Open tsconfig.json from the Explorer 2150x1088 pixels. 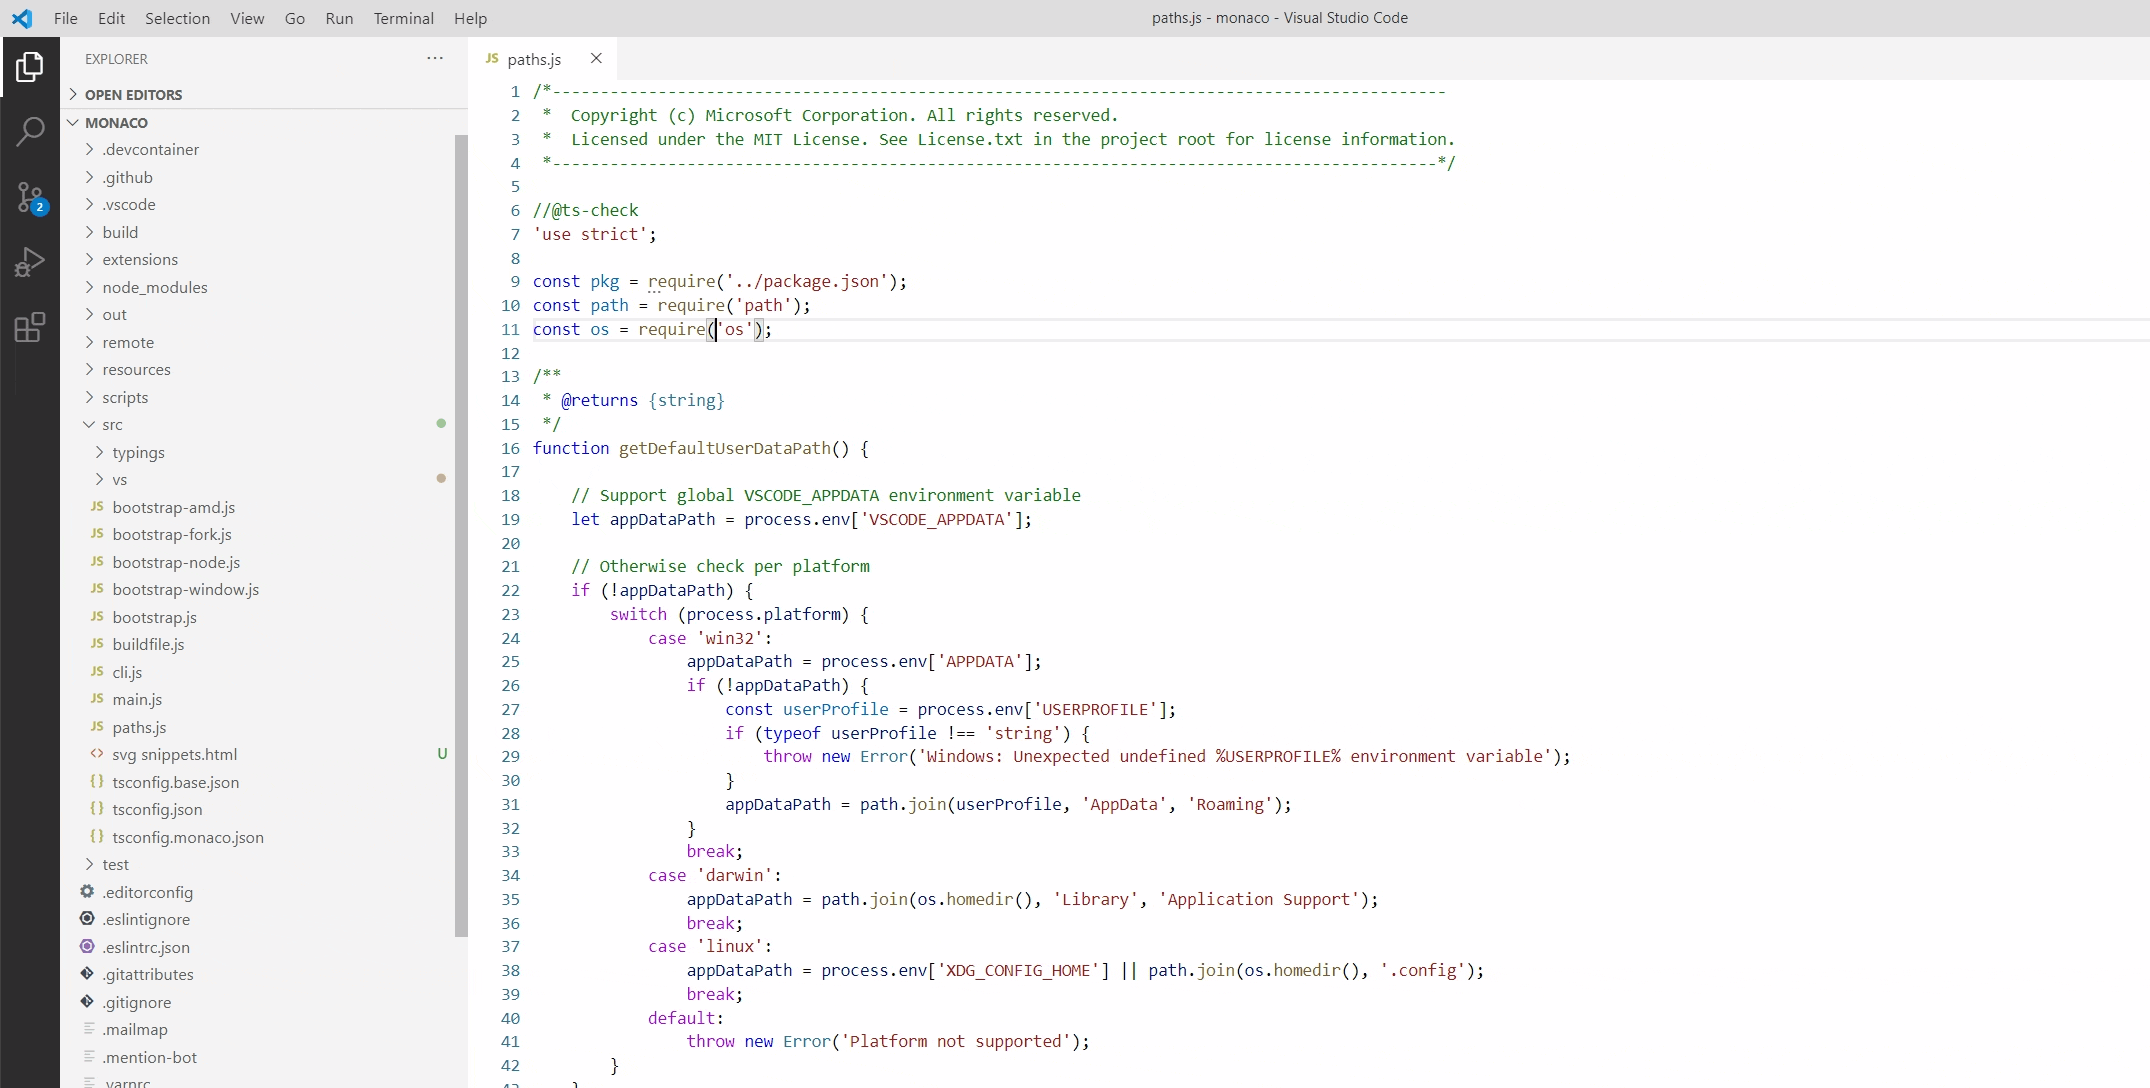(x=156, y=809)
